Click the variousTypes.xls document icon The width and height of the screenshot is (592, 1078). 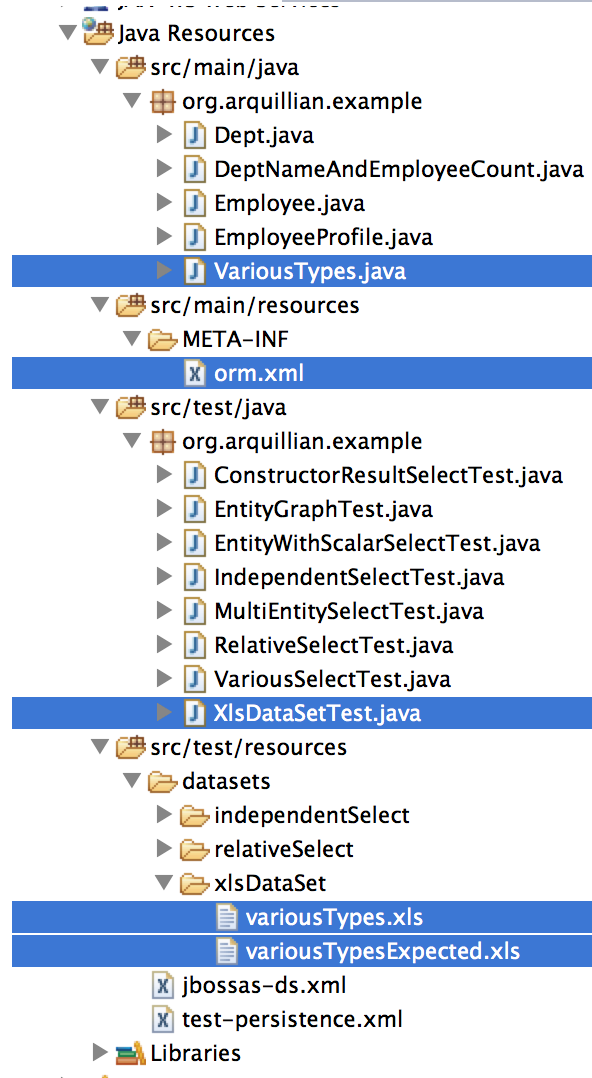pos(227,916)
